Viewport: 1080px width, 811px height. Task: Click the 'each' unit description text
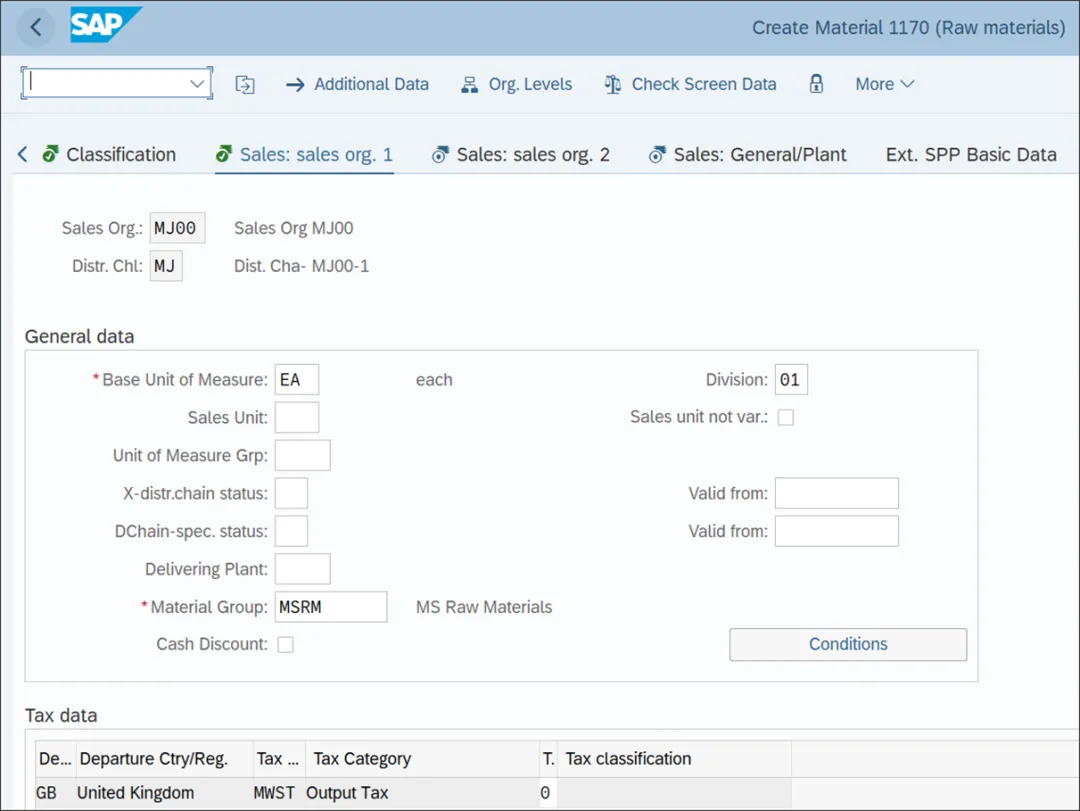434,380
